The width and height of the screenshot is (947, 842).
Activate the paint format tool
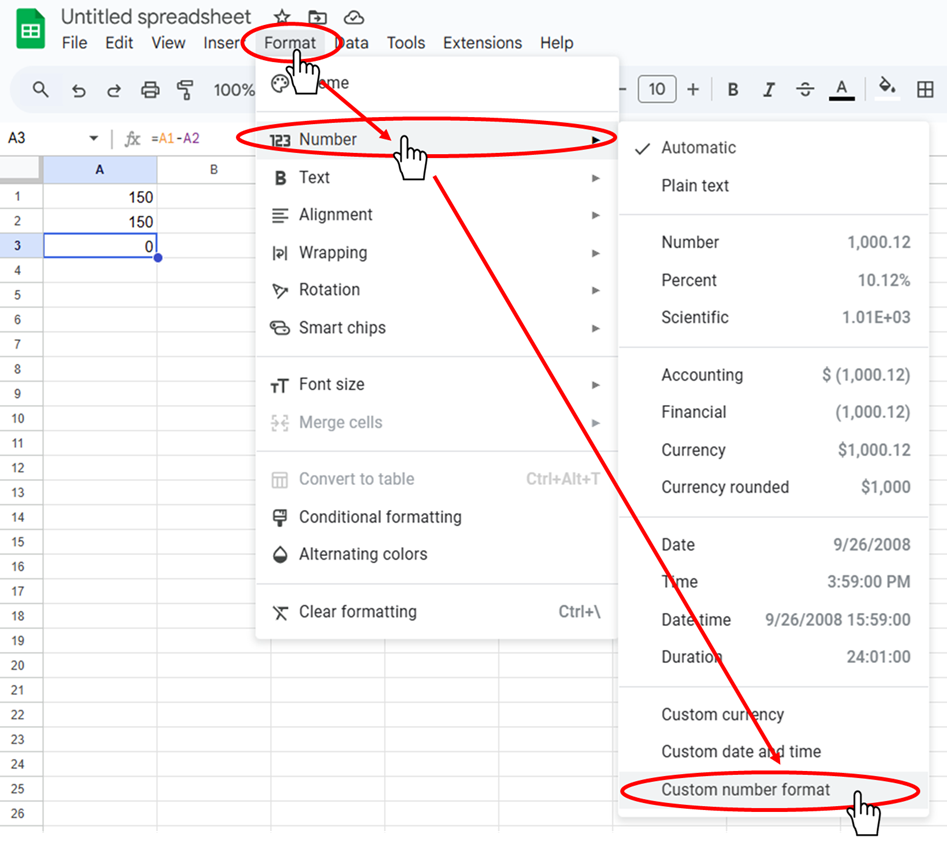point(185,91)
